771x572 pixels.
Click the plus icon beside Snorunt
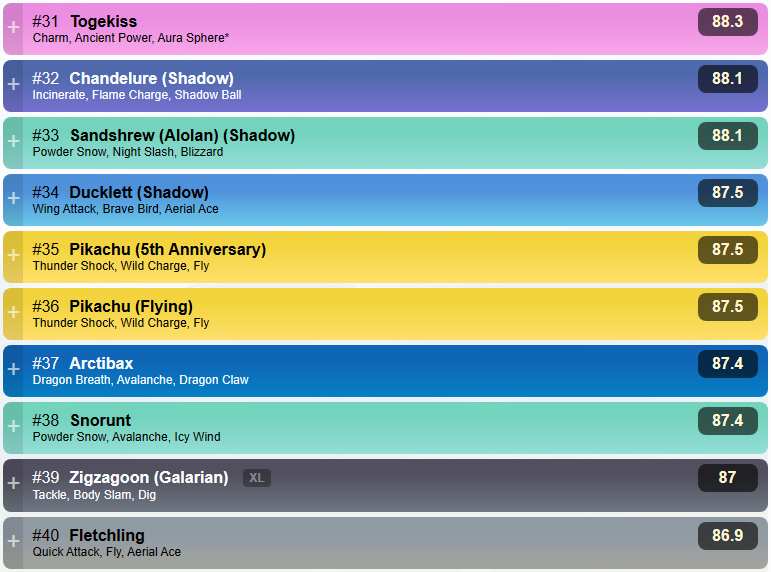(x=14, y=427)
